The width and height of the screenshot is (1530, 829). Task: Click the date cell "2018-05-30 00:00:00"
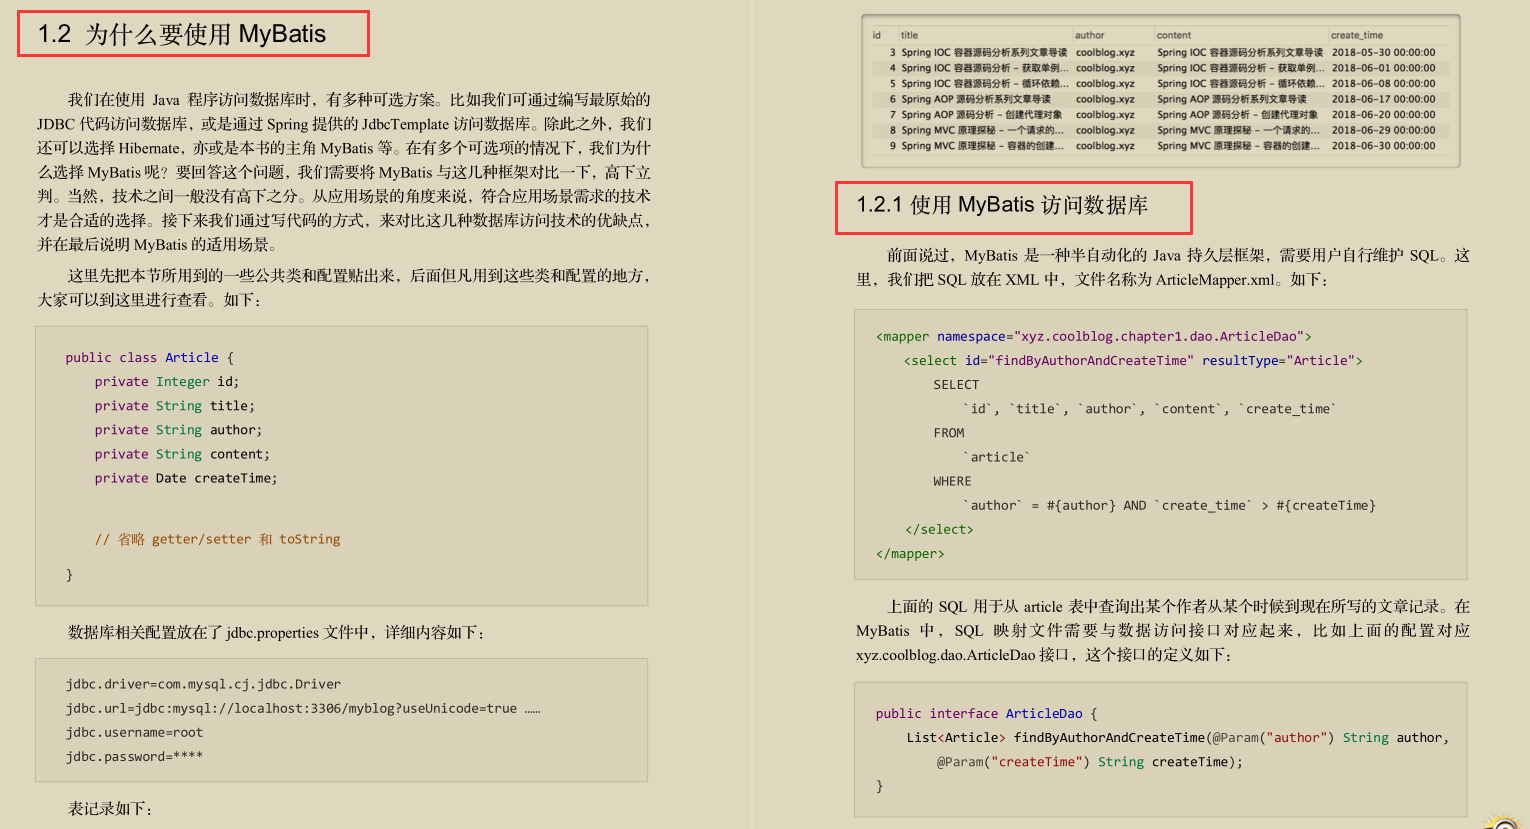tap(1383, 52)
